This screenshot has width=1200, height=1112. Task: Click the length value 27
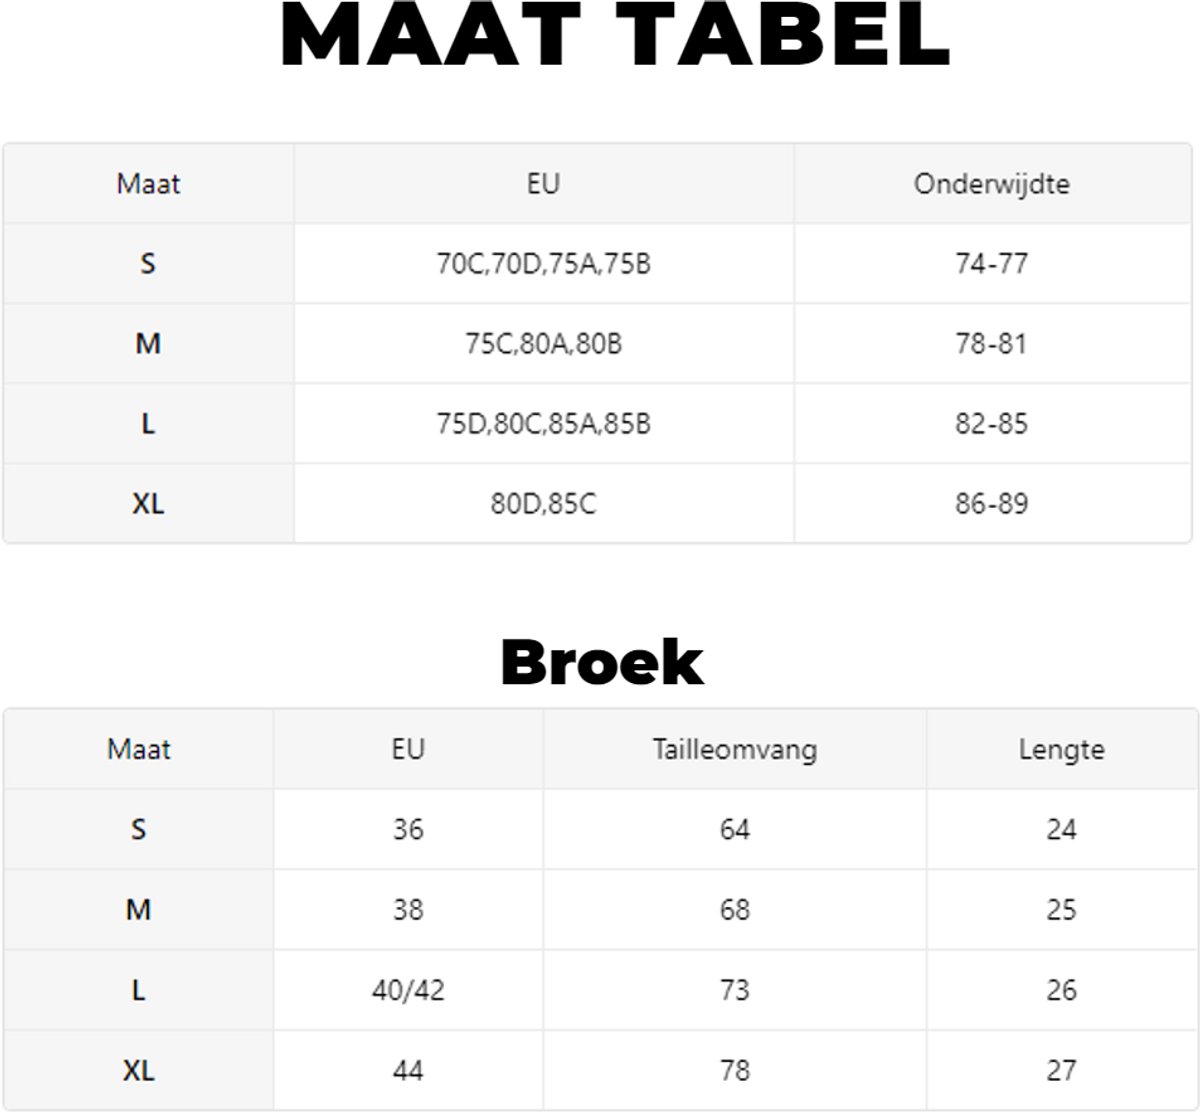coord(1061,1070)
